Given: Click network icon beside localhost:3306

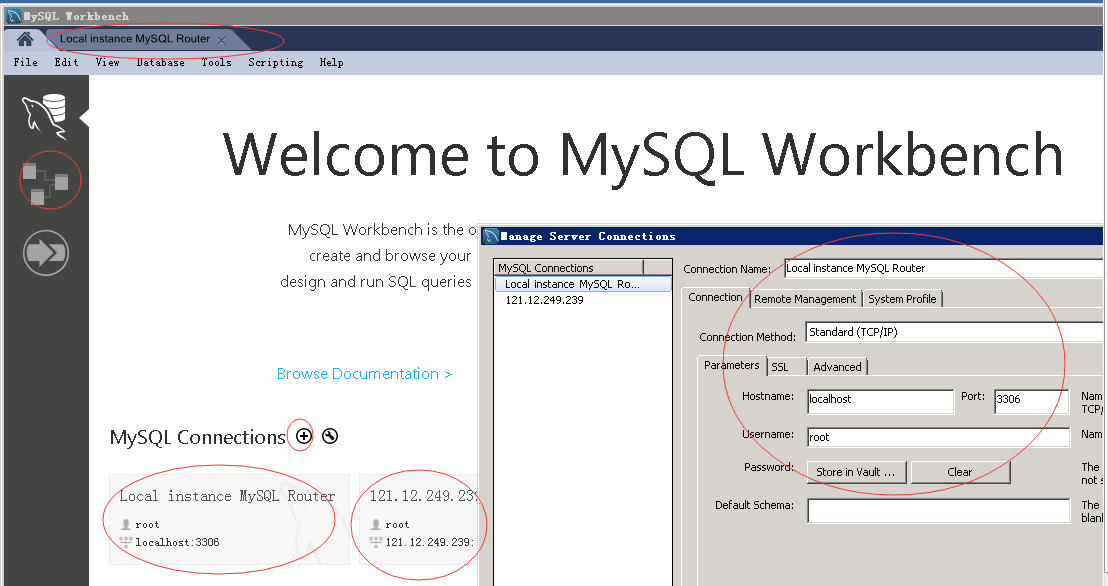Looking at the screenshot, I should (x=126, y=542).
